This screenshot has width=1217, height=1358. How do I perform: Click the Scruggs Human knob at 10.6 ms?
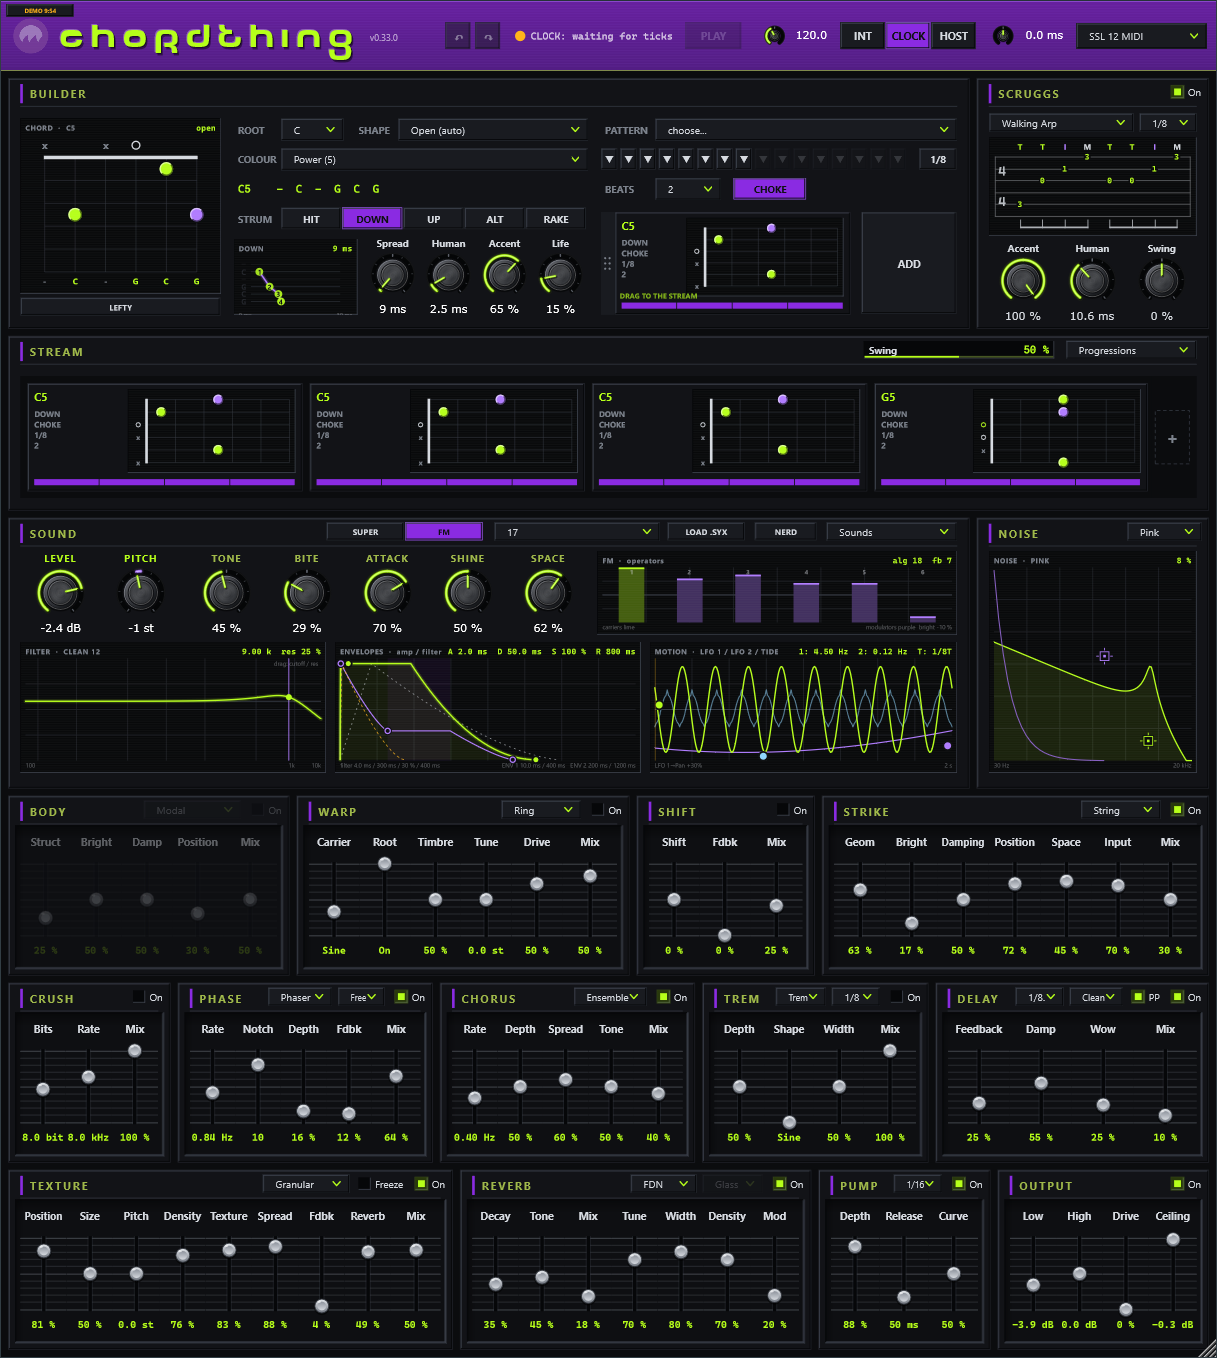point(1092,281)
